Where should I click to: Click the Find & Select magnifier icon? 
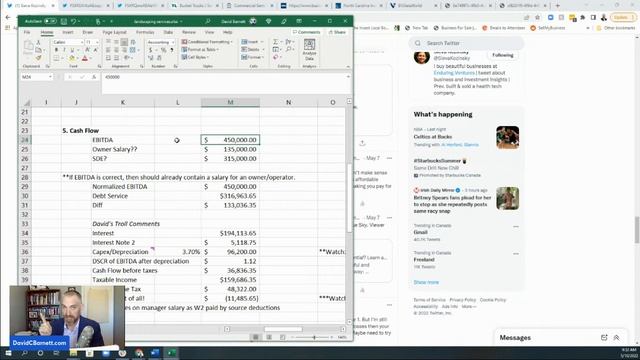coord(289,49)
